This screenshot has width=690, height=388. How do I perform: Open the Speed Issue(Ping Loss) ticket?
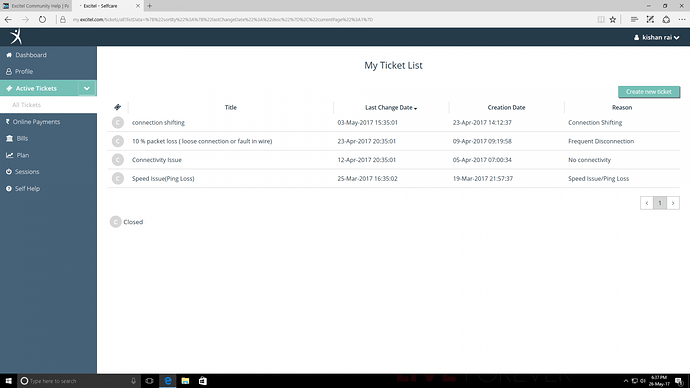pos(163,178)
